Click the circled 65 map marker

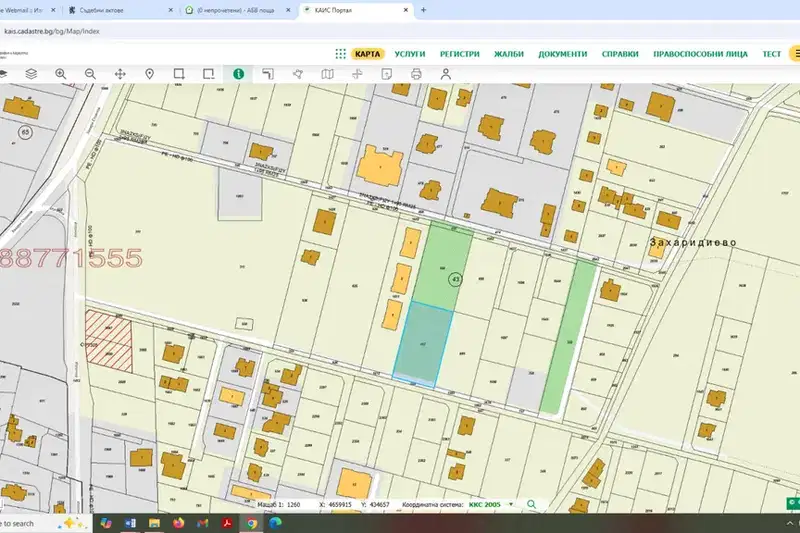[x=26, y=133]
